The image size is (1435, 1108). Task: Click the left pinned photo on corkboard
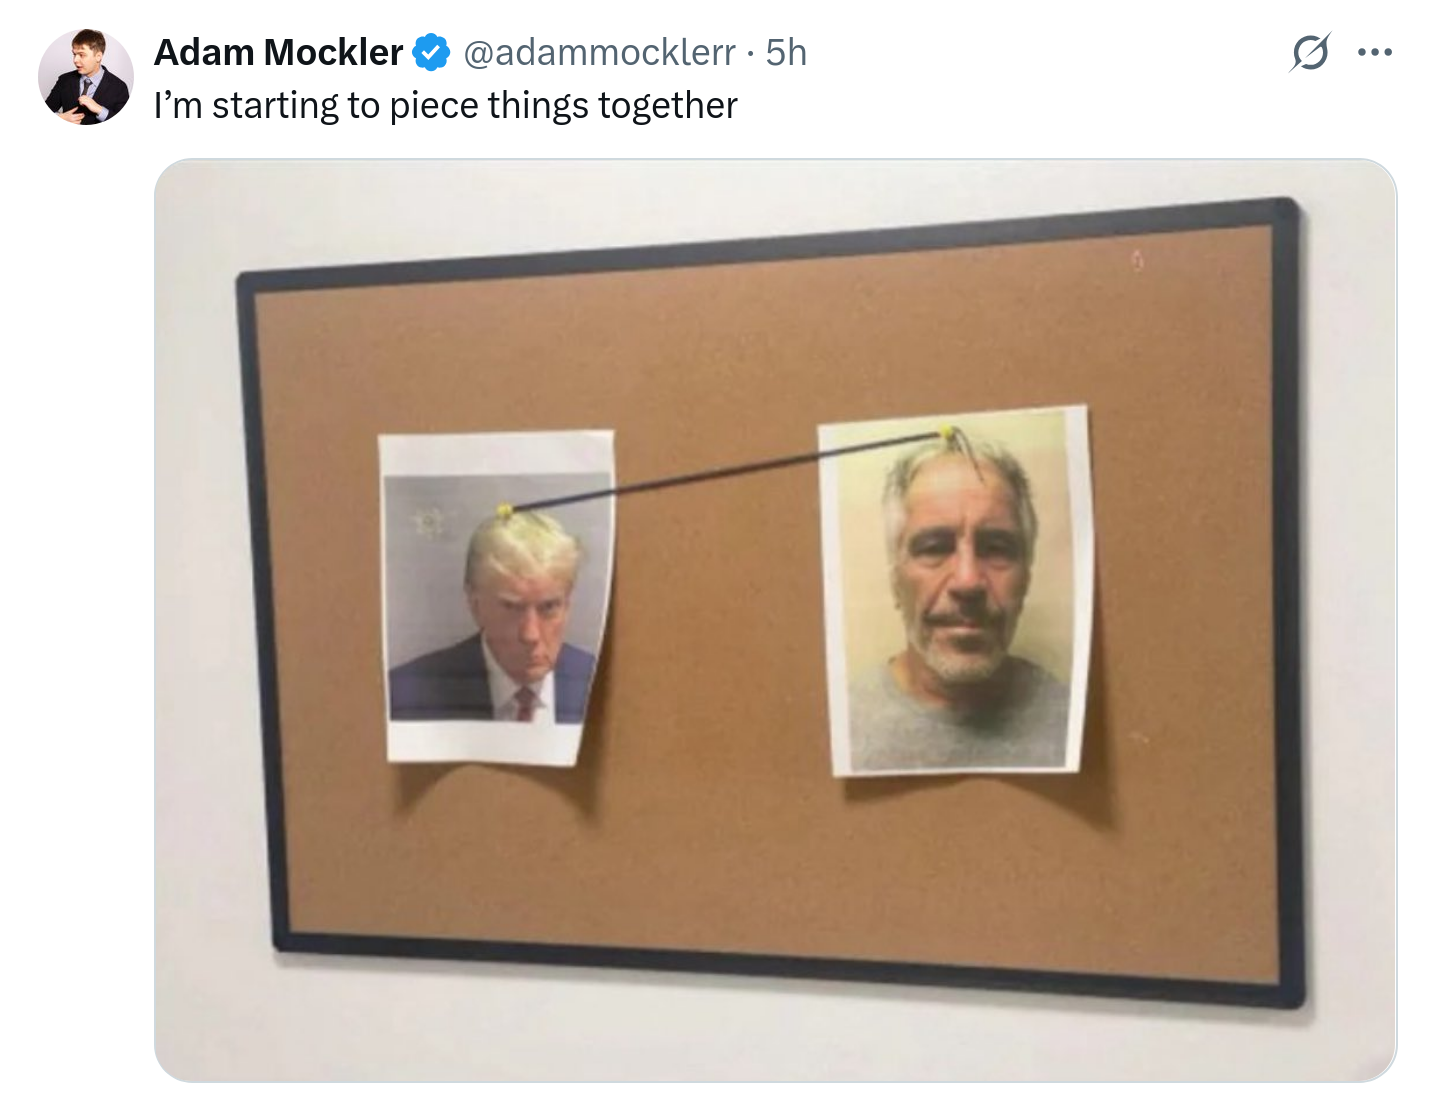497,598
